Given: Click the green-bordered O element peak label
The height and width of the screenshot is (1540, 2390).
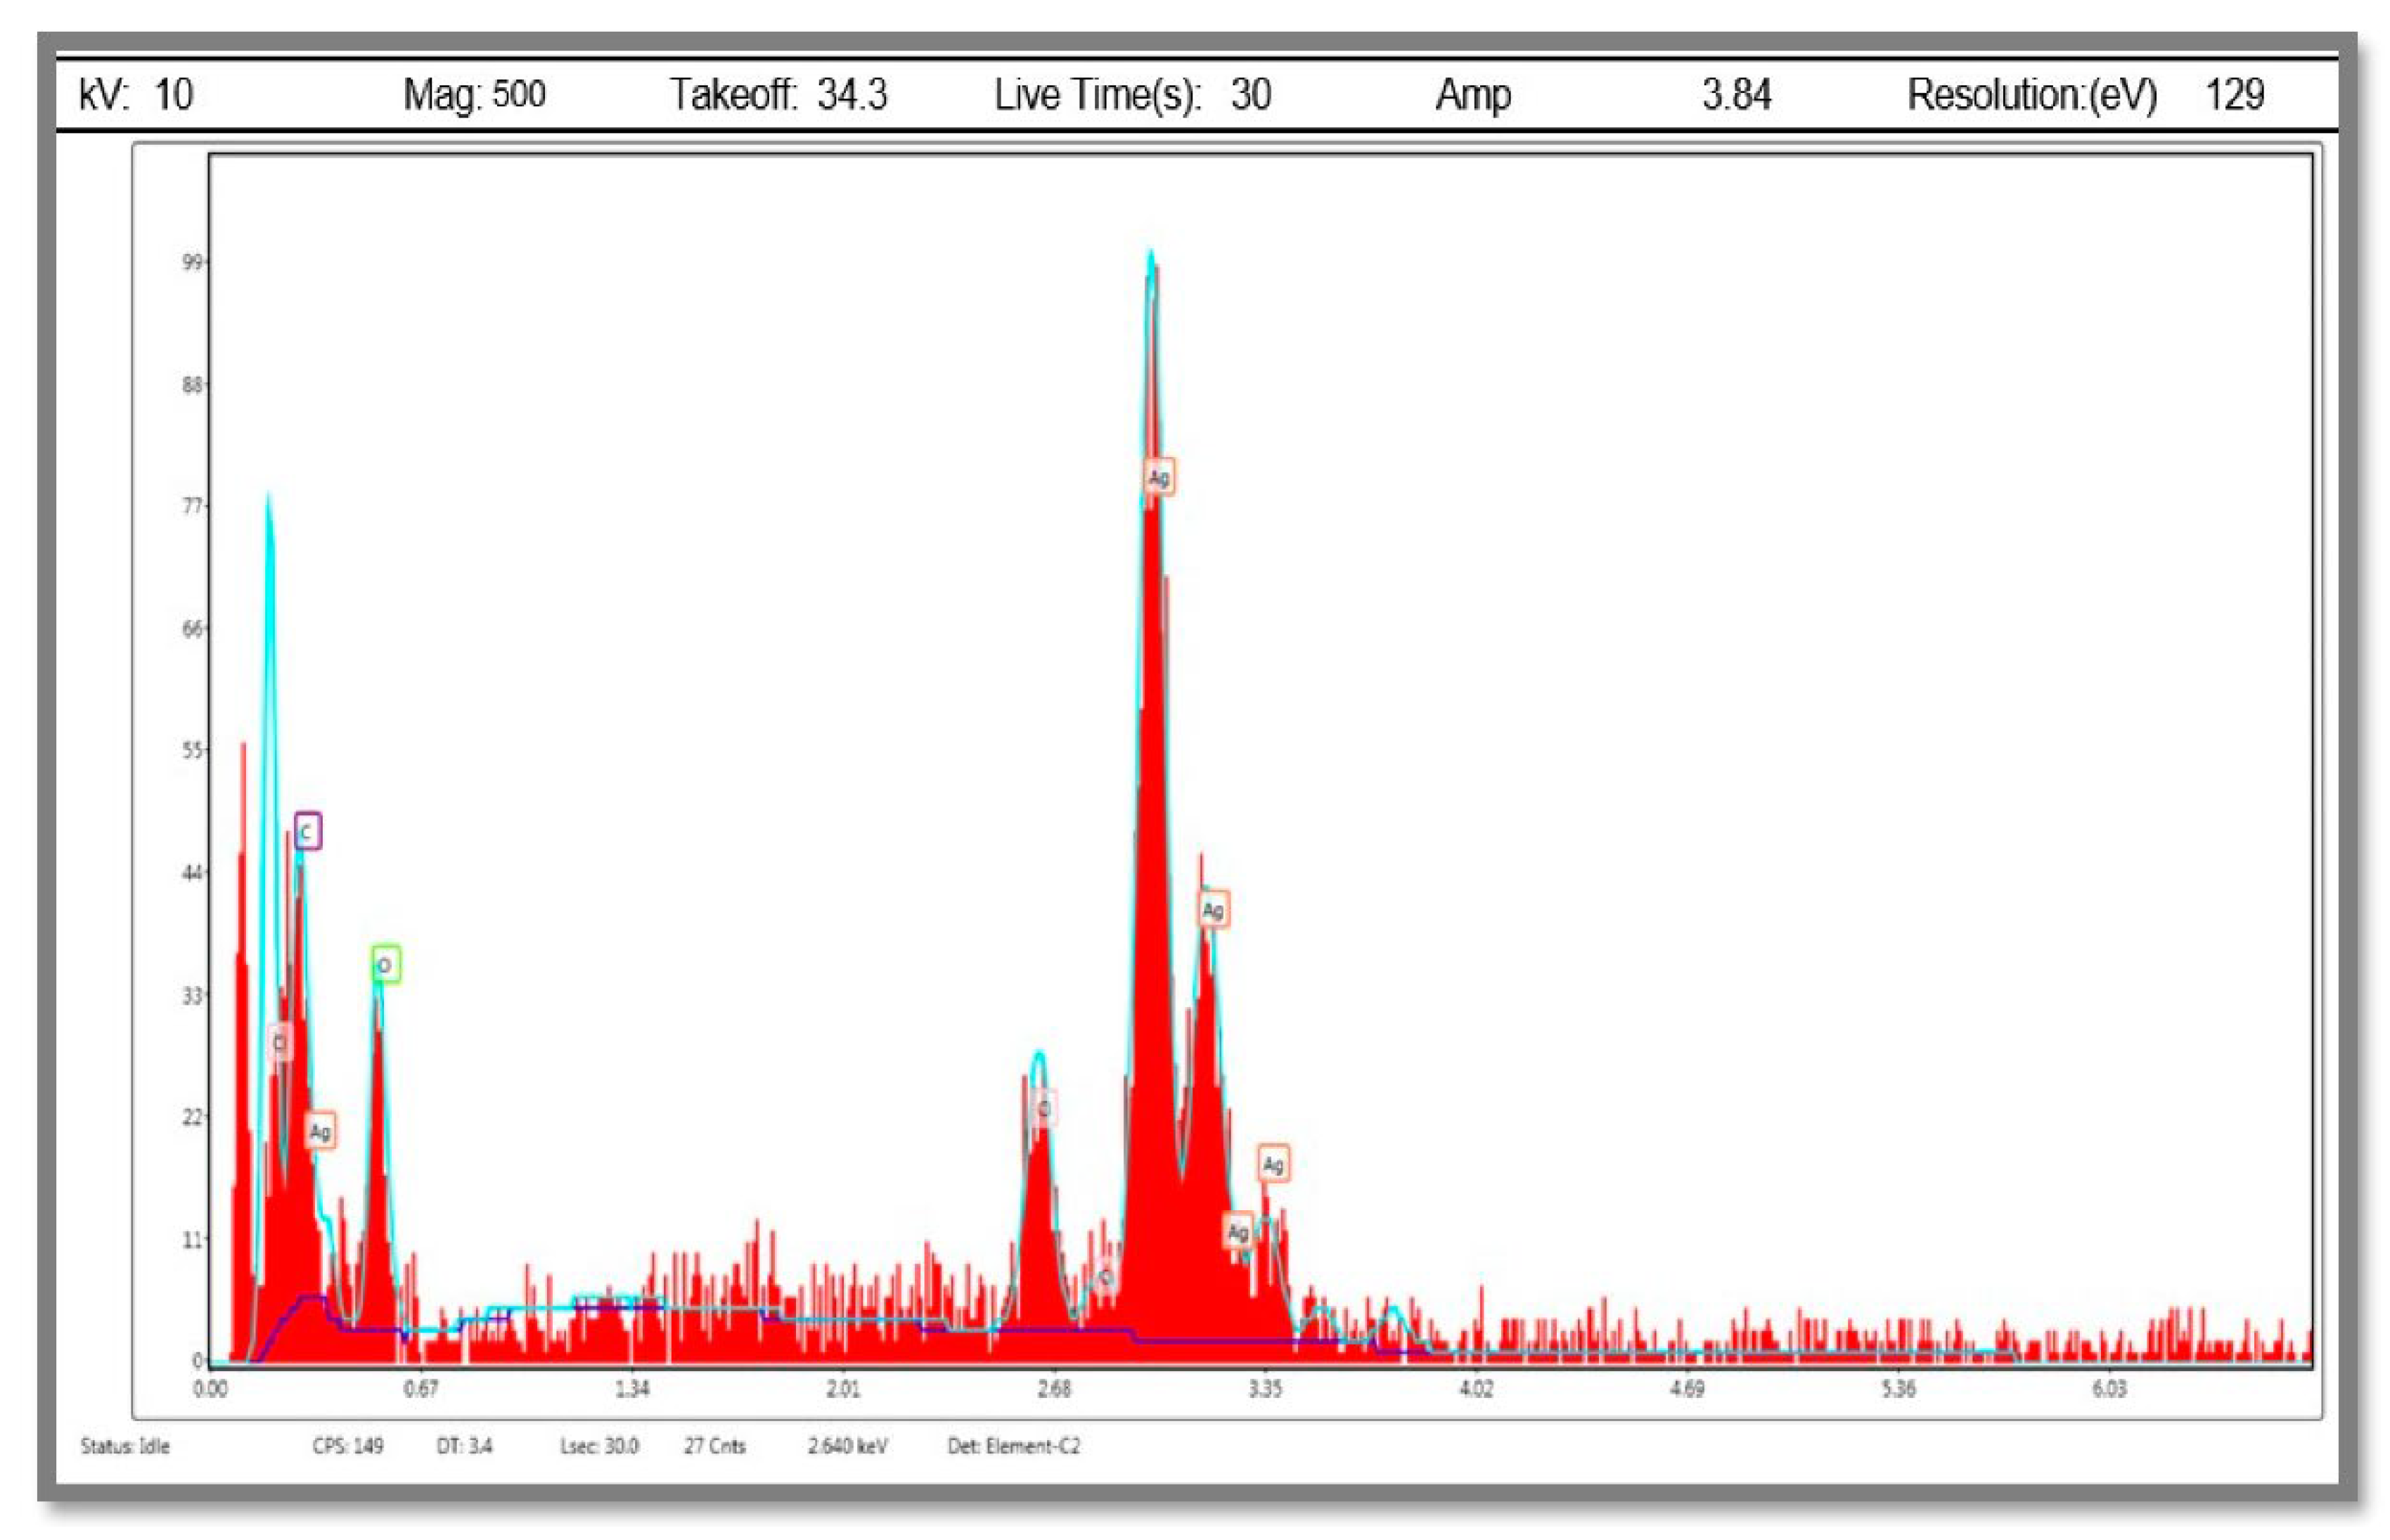Looking at the screenshot, I should pos(386,965).
